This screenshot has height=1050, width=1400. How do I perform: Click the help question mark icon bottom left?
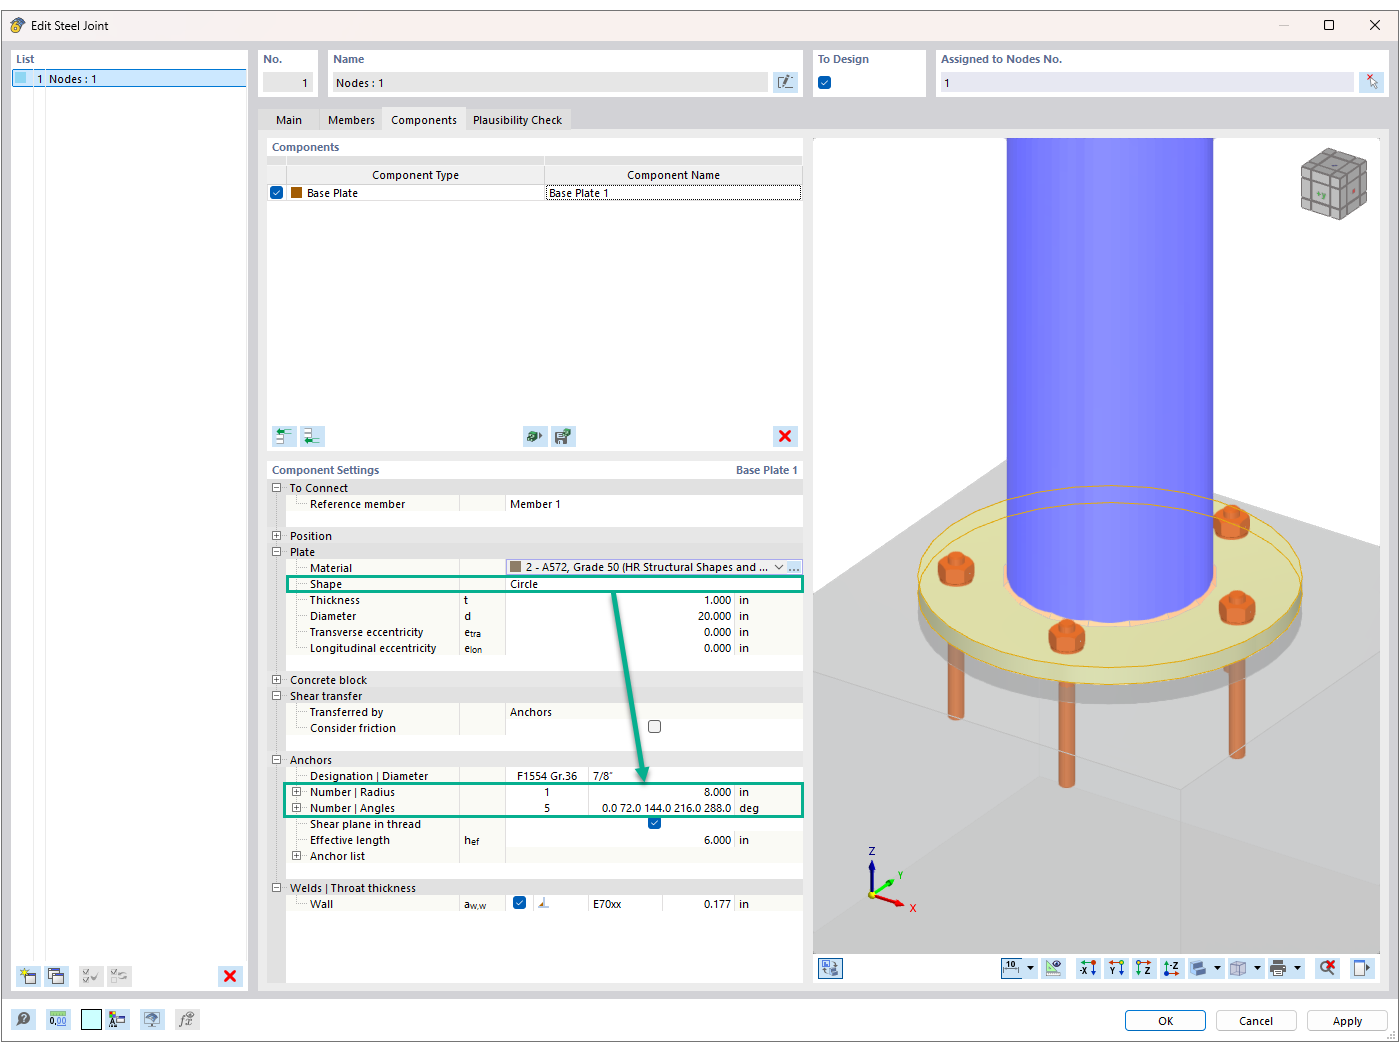tap(23, 1019)
